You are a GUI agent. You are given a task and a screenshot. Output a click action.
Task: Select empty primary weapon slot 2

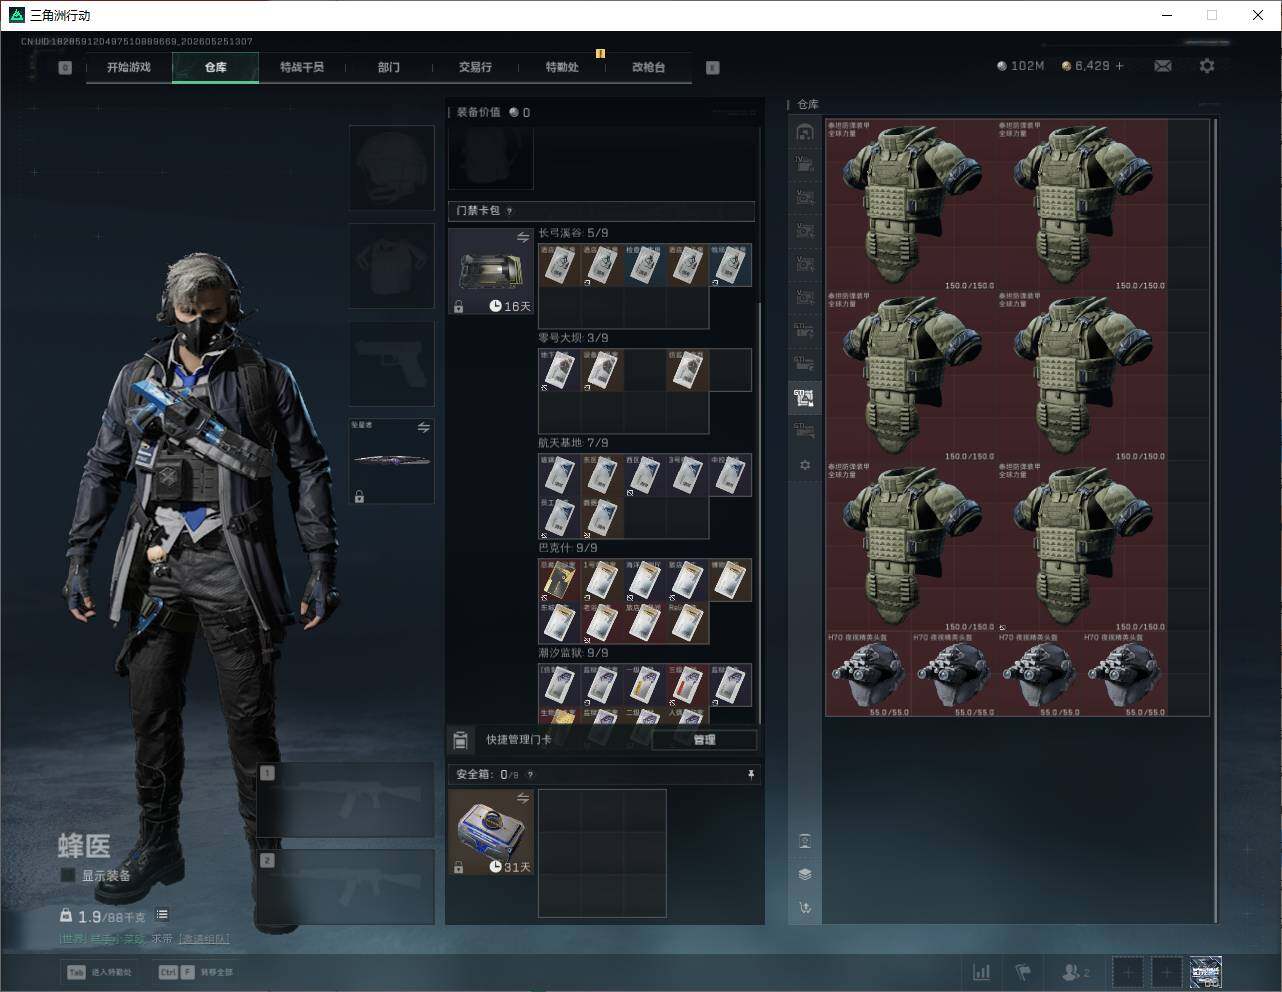(346, 887)
